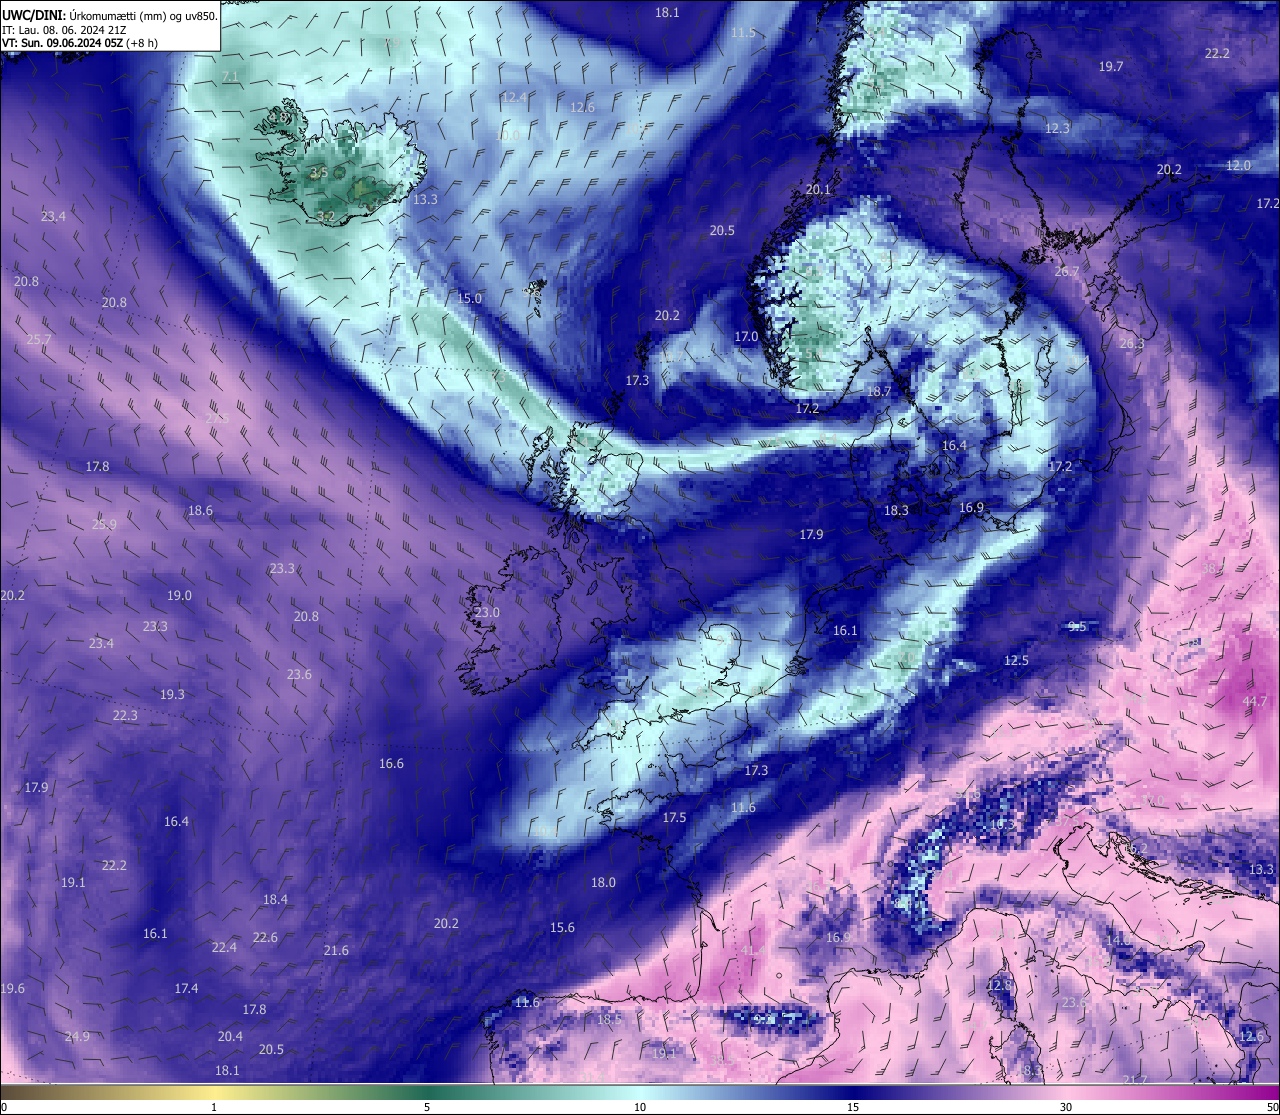This screenshot has width=1280, height=1115.
Task: Click the 23.0 value over Ireland
Action: (486, 612)
